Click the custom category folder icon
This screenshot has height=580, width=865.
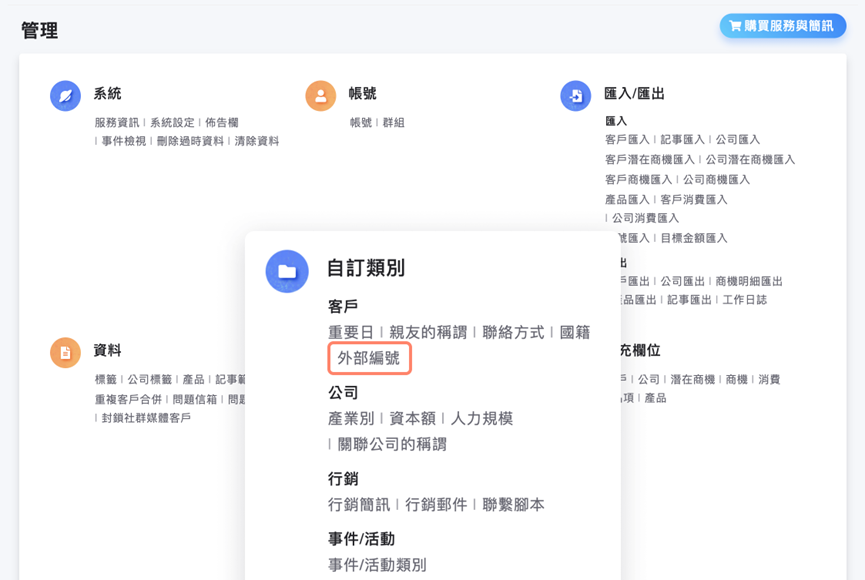click(x=287, y=271)
